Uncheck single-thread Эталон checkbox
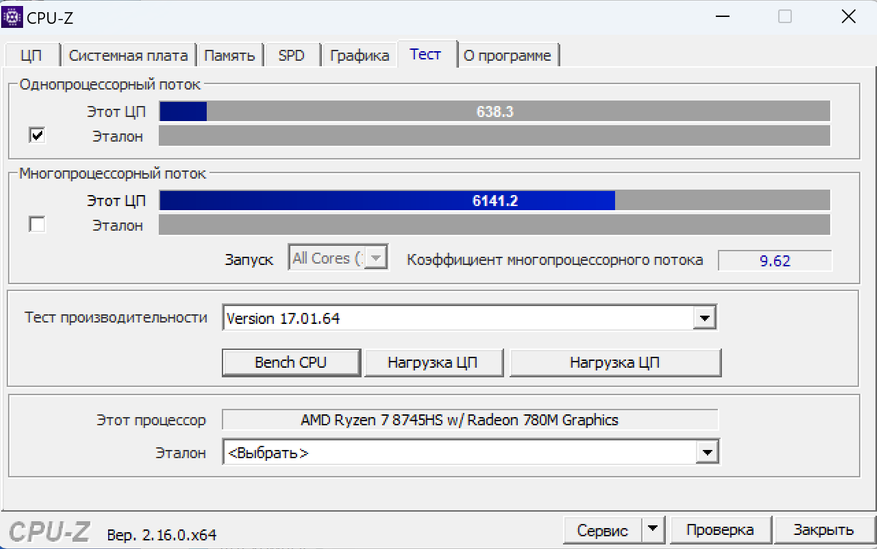The width and height of the screenshot is (877, 549). coord(37,135)
